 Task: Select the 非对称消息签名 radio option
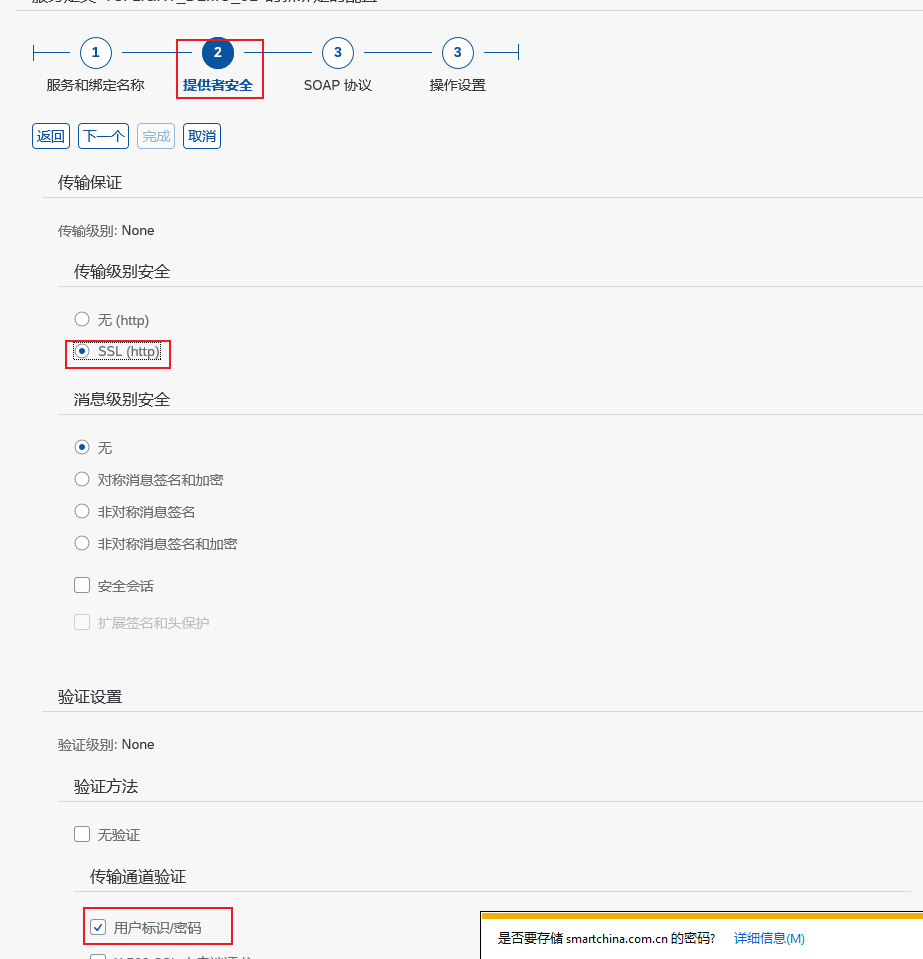coord(82,511)
